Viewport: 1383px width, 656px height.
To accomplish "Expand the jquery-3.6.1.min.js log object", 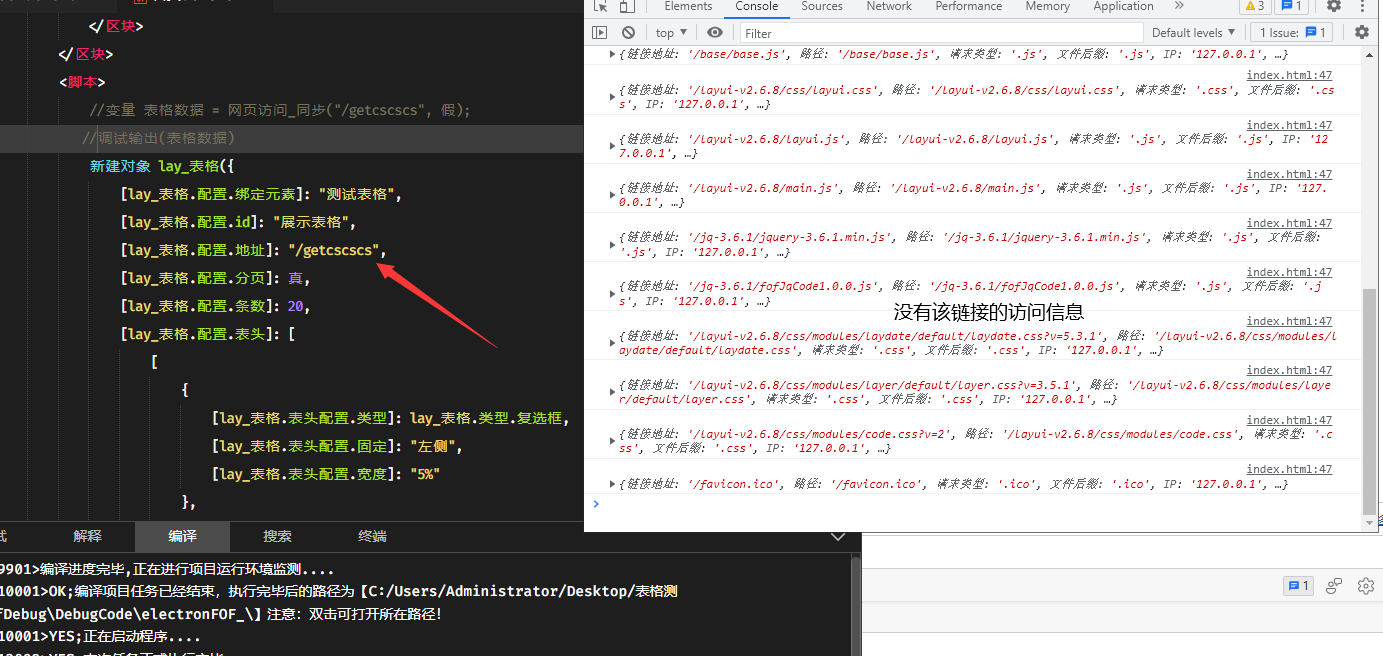I will click(x=613, y=244).
